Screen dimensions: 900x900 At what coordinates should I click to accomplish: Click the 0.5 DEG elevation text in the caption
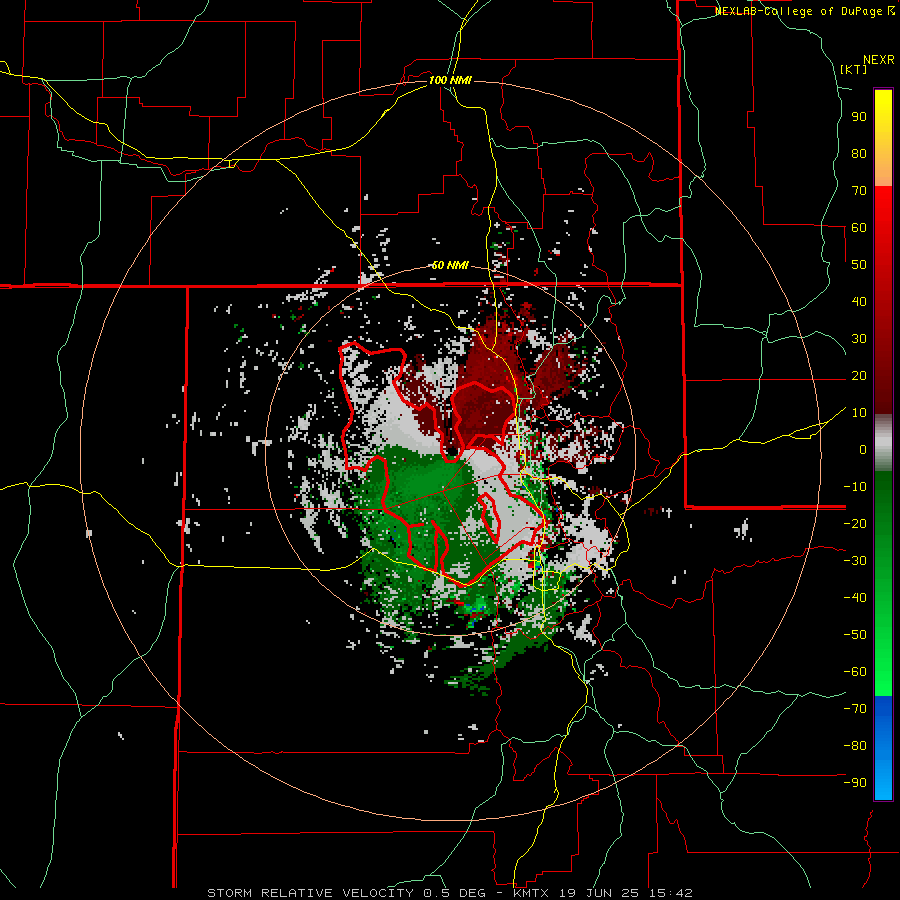click(x=455, y=893)
